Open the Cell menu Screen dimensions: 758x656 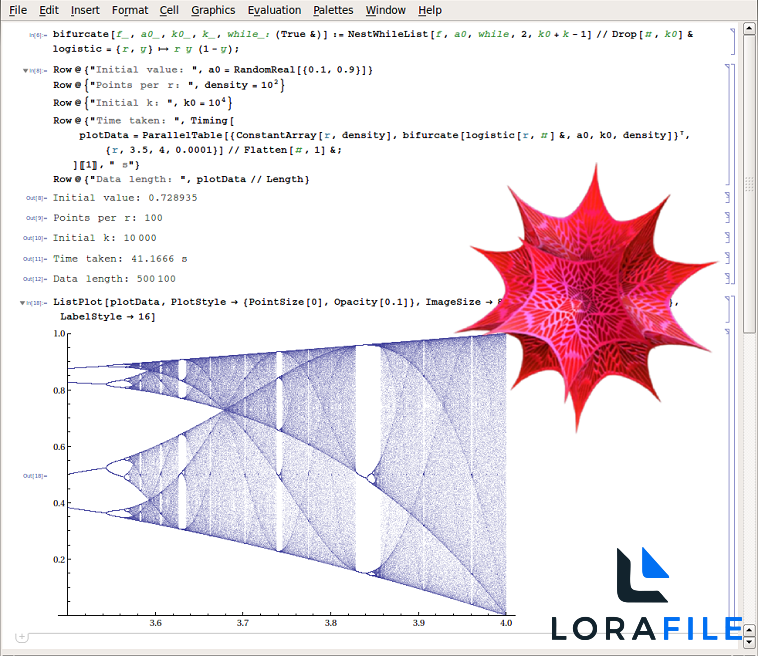(169, 10)
